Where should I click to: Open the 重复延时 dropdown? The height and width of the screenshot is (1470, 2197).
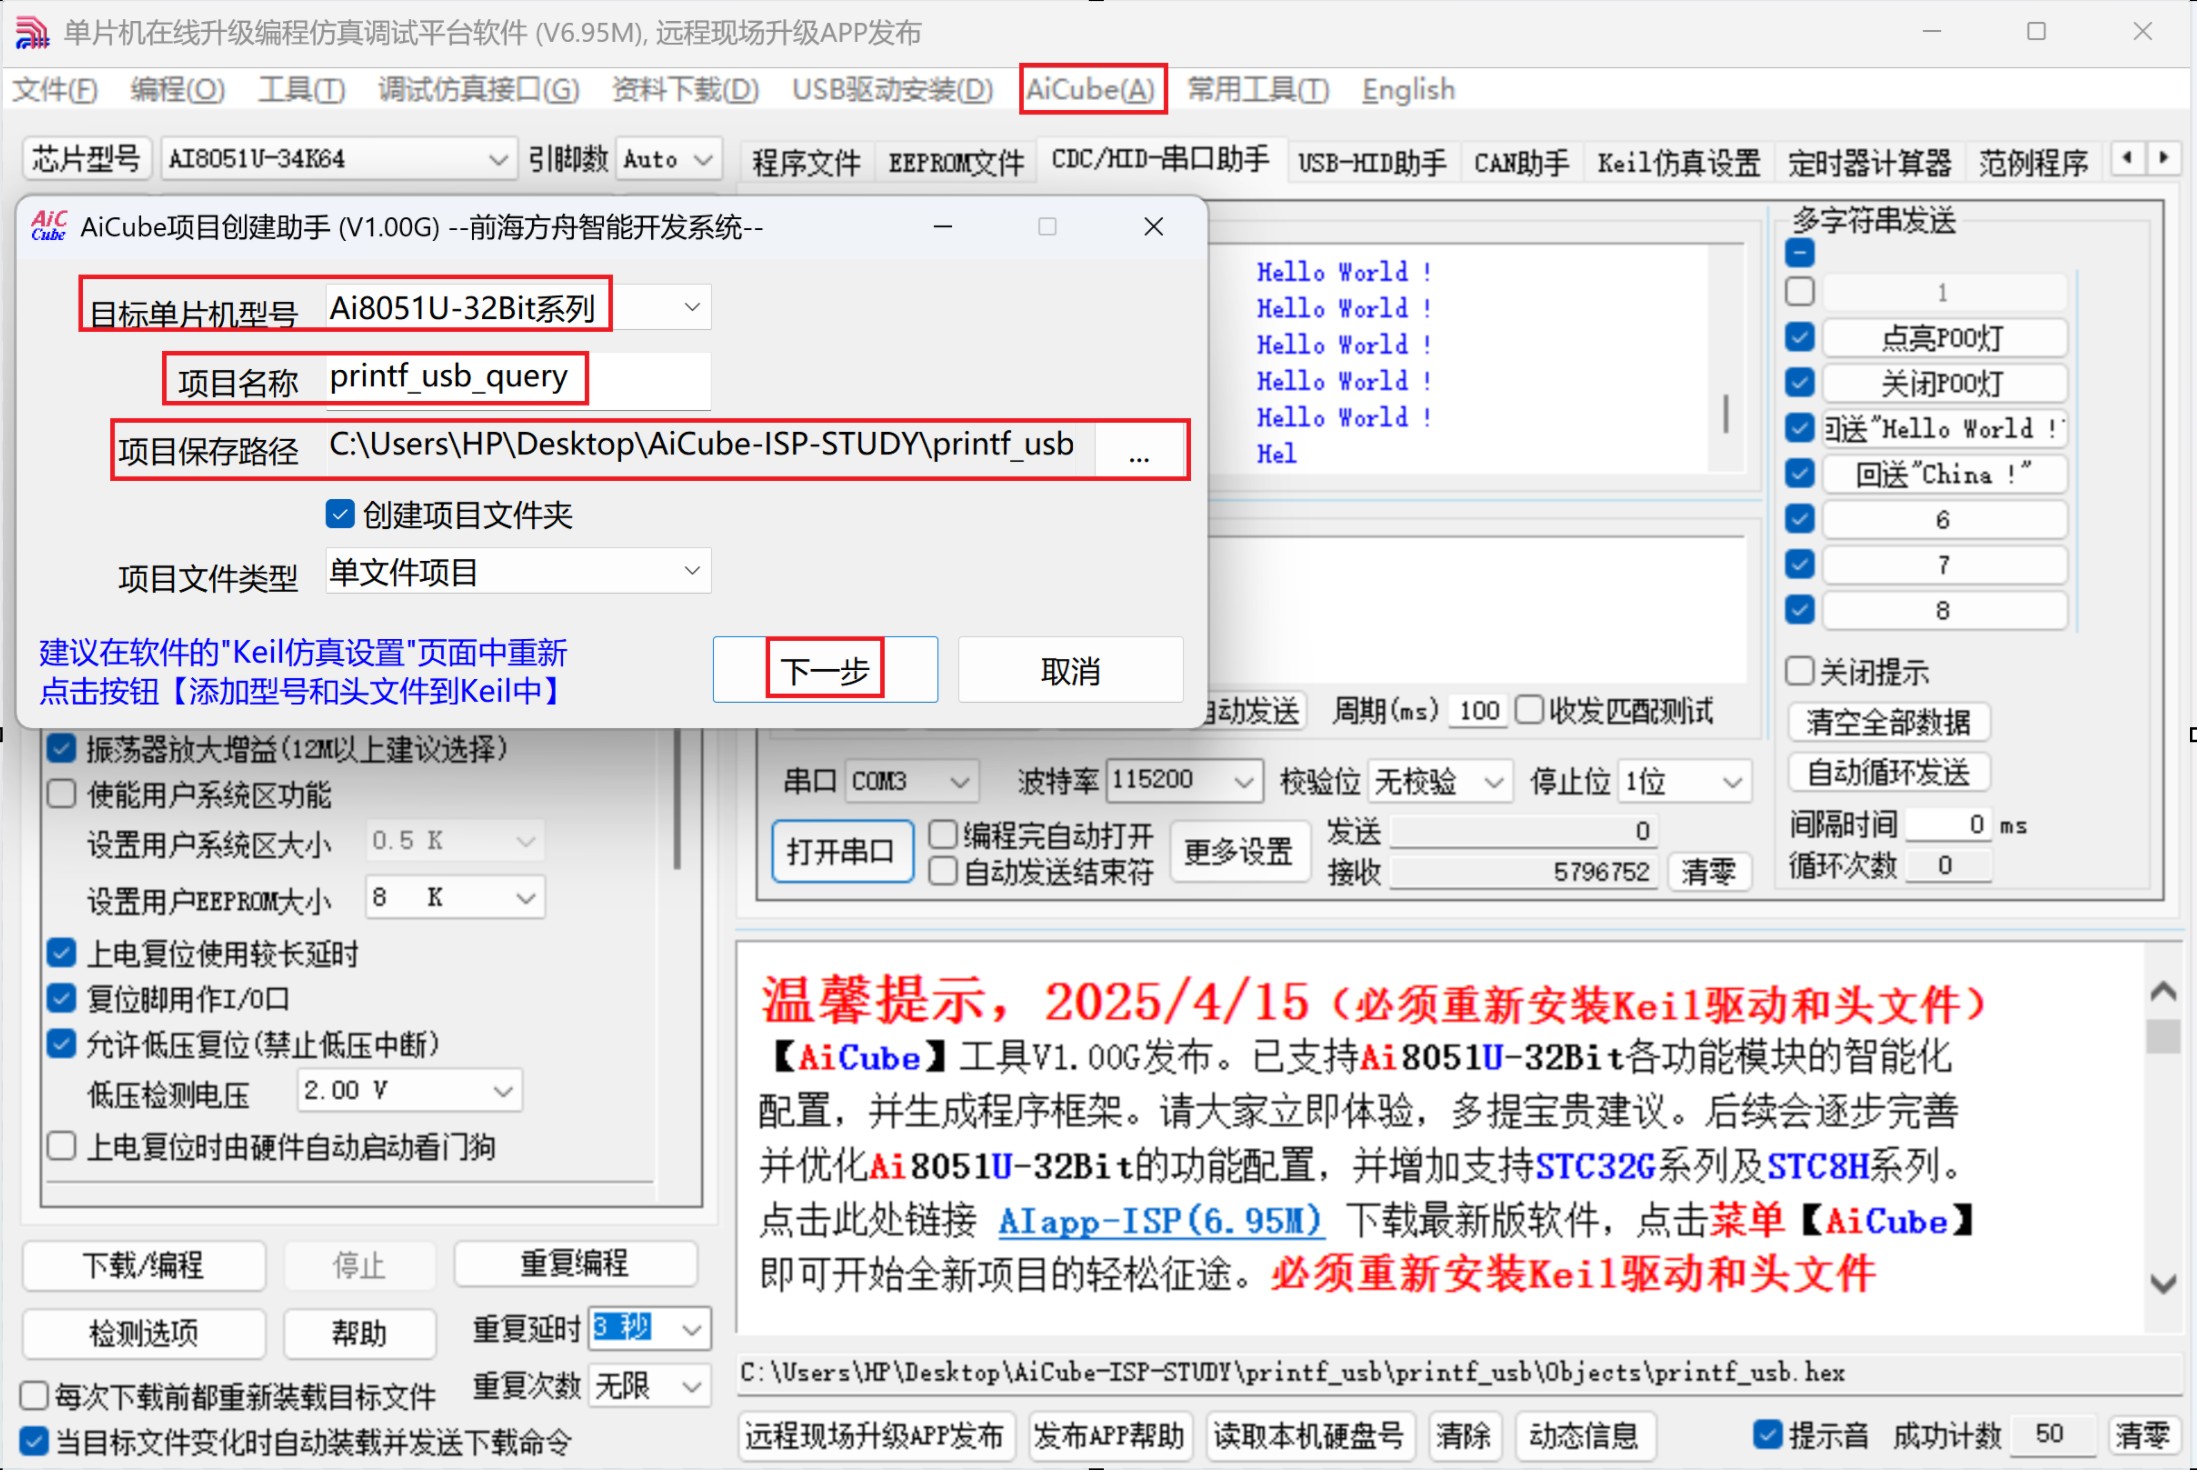coord(650,1329)
